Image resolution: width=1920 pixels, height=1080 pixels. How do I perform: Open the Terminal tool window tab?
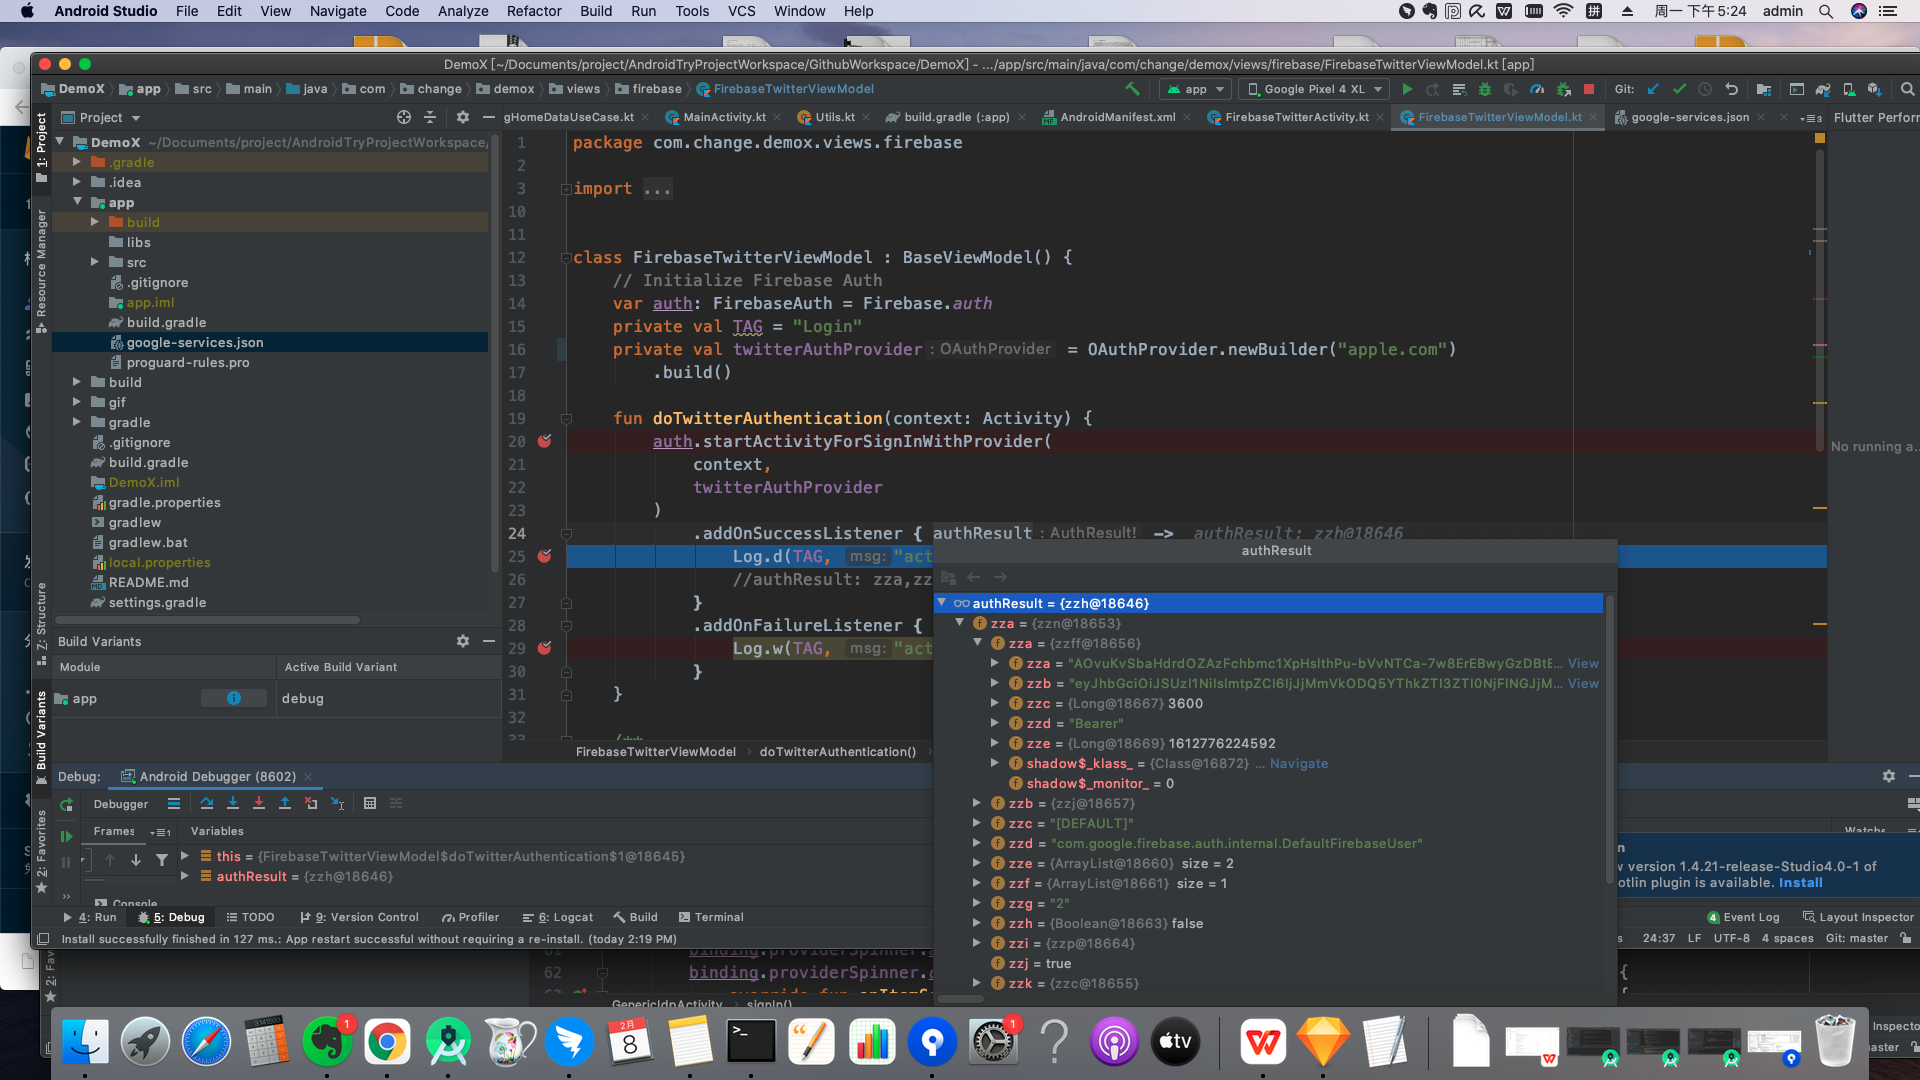(x=711, y=917)
